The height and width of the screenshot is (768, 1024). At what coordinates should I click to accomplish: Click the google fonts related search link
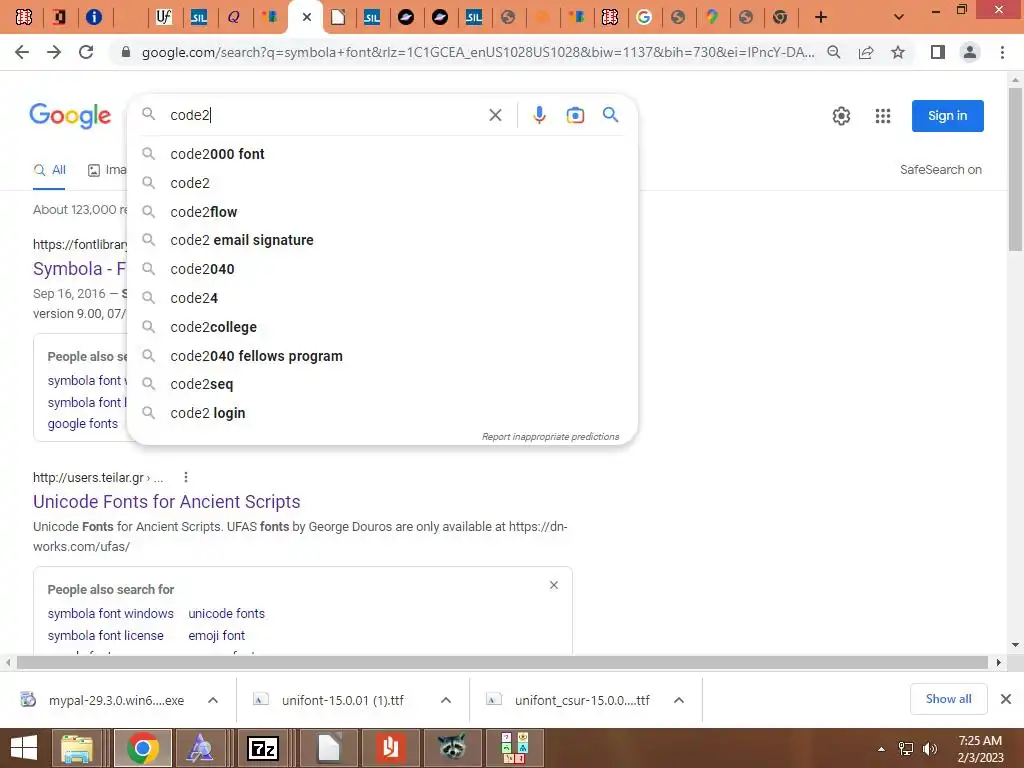[82, 423]
